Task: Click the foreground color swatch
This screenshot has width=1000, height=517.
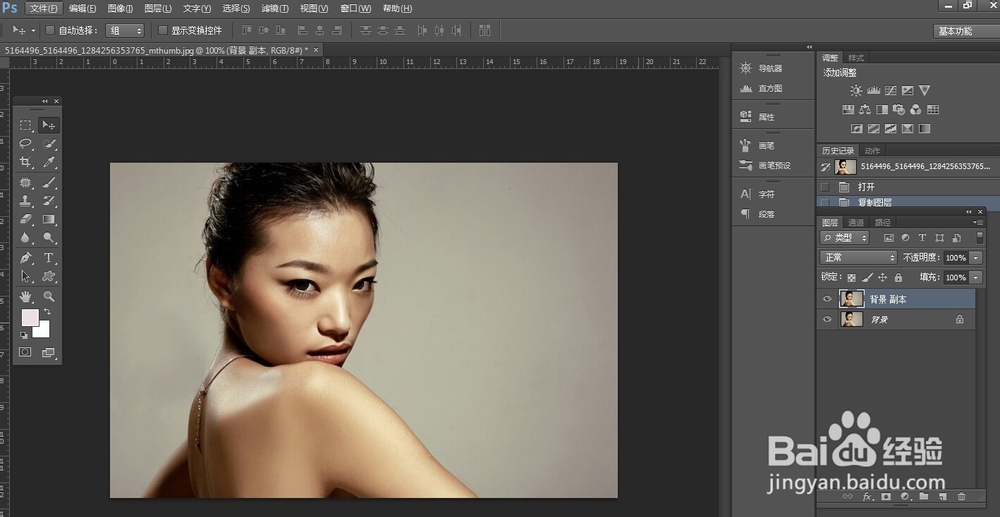Action: 29,316
